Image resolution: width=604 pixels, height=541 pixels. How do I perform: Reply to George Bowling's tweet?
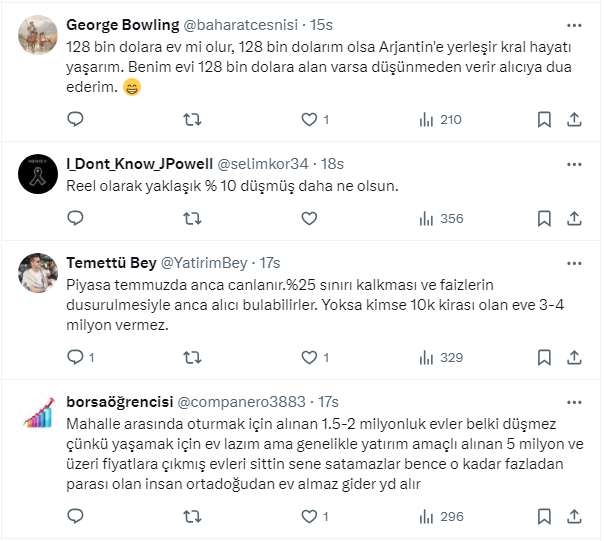coord(75,120)
